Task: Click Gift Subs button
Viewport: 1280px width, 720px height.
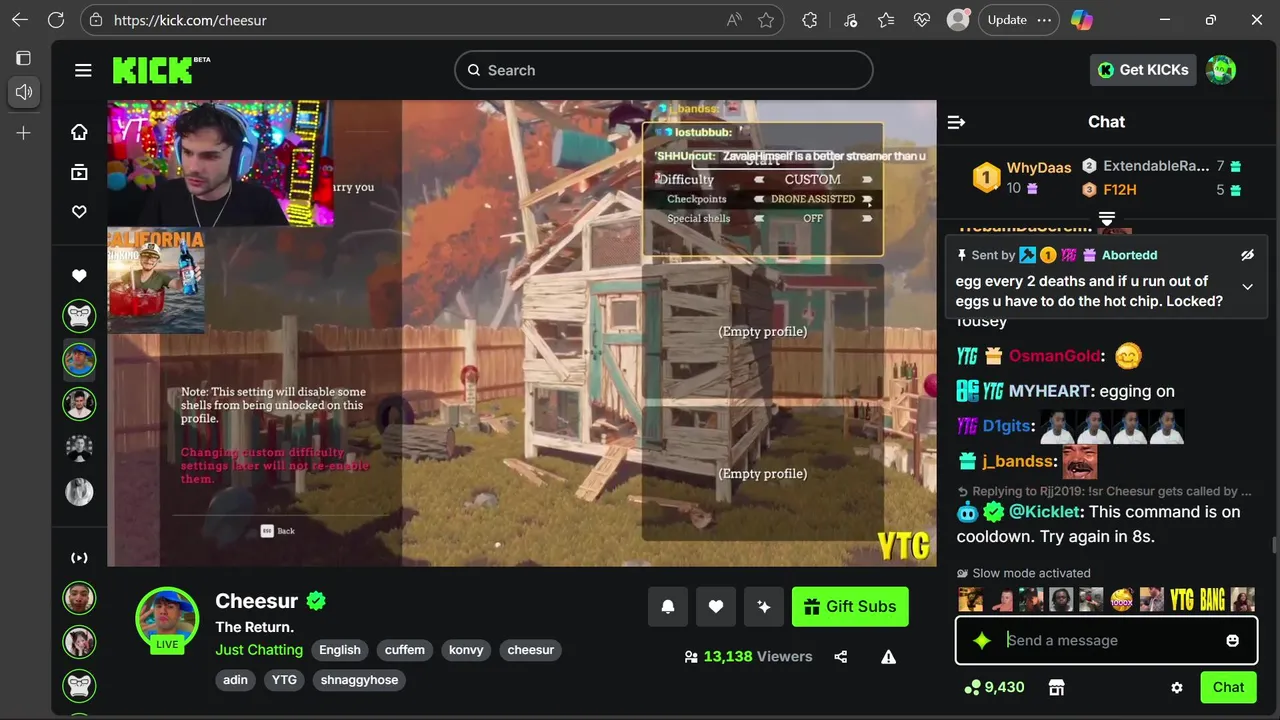Action: [x=850, y=606]
